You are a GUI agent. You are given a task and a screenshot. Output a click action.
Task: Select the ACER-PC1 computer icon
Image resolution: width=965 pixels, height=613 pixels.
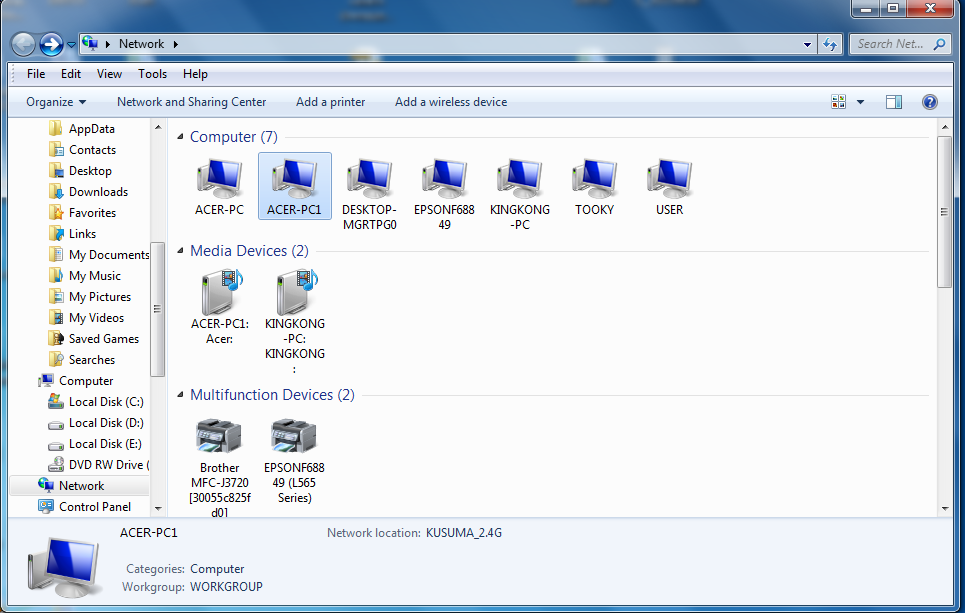point(294,186)
